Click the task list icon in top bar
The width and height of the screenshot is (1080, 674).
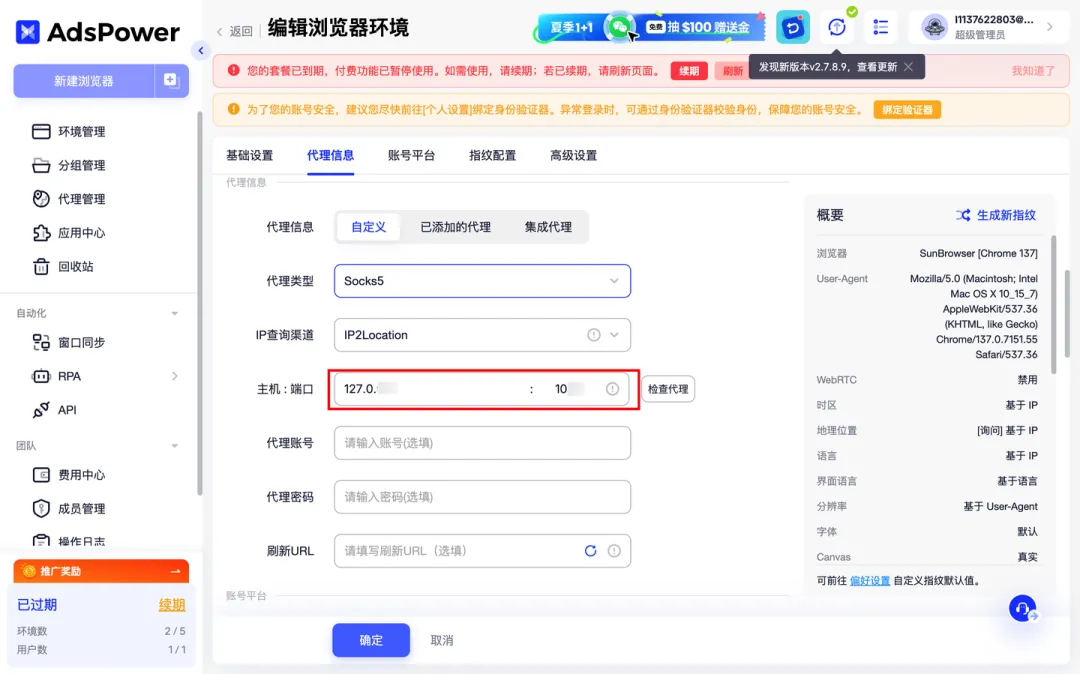881,27
